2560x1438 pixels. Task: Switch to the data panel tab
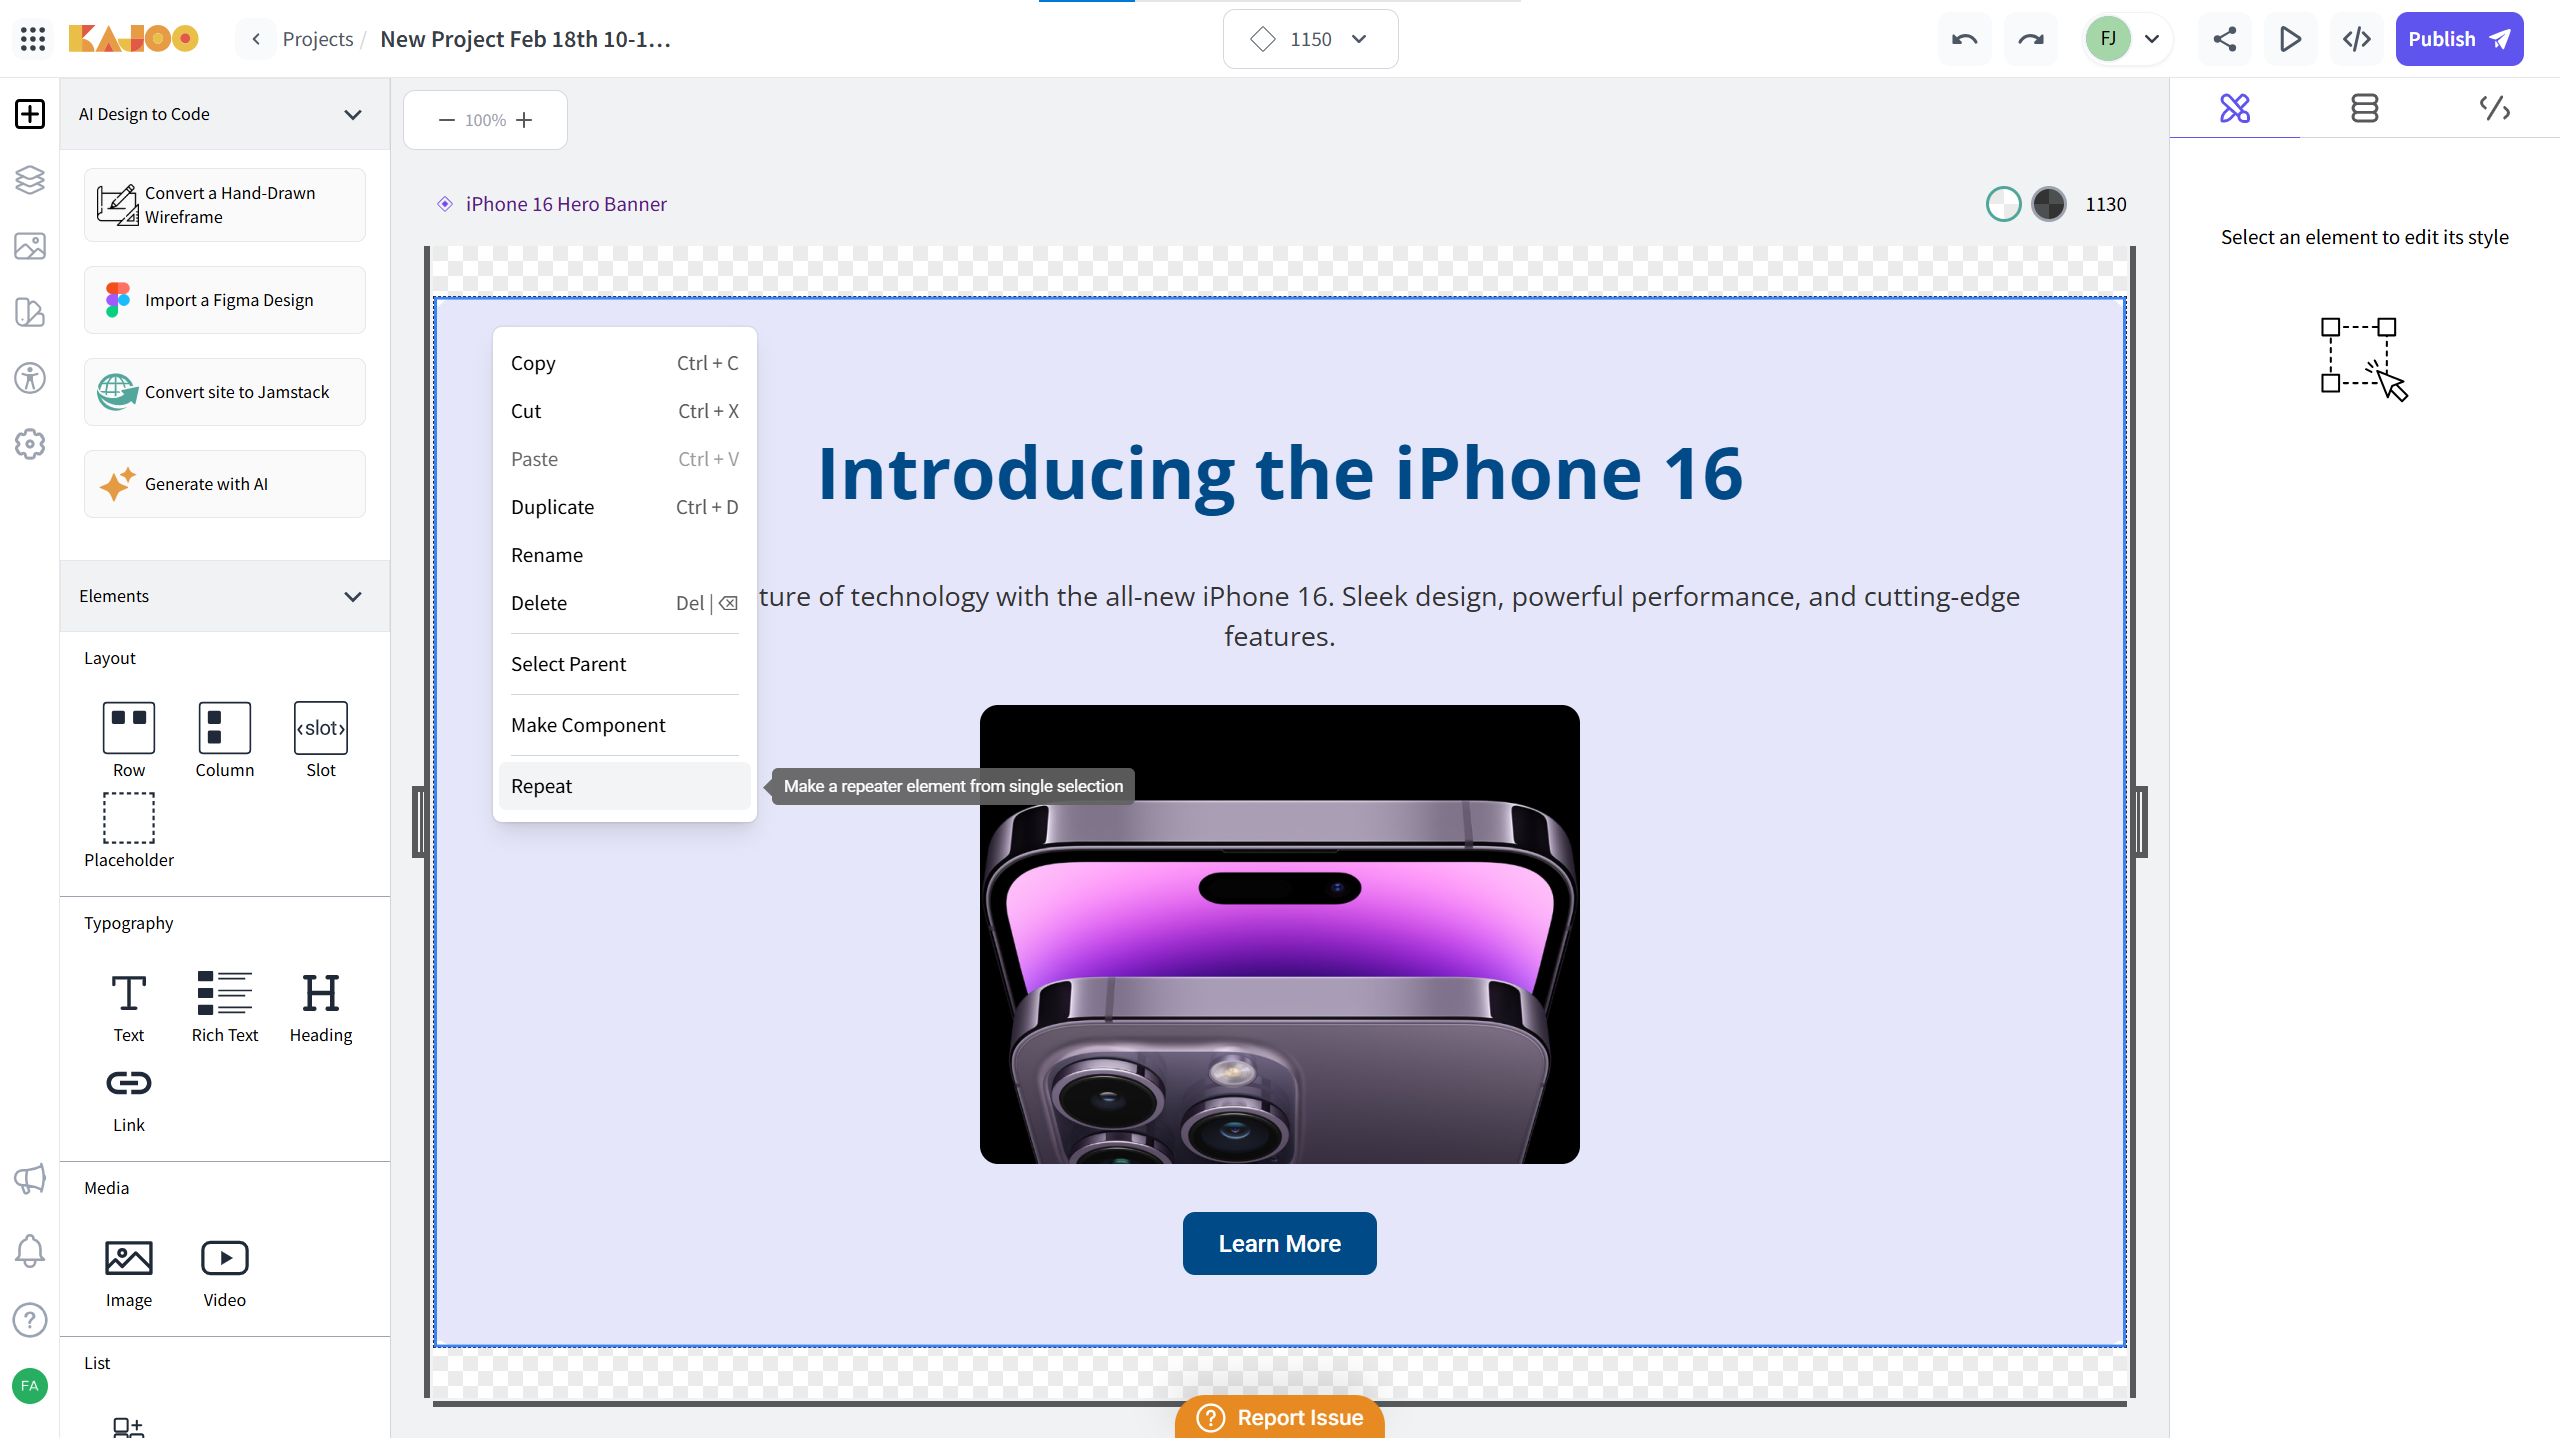click(2364, 108)
